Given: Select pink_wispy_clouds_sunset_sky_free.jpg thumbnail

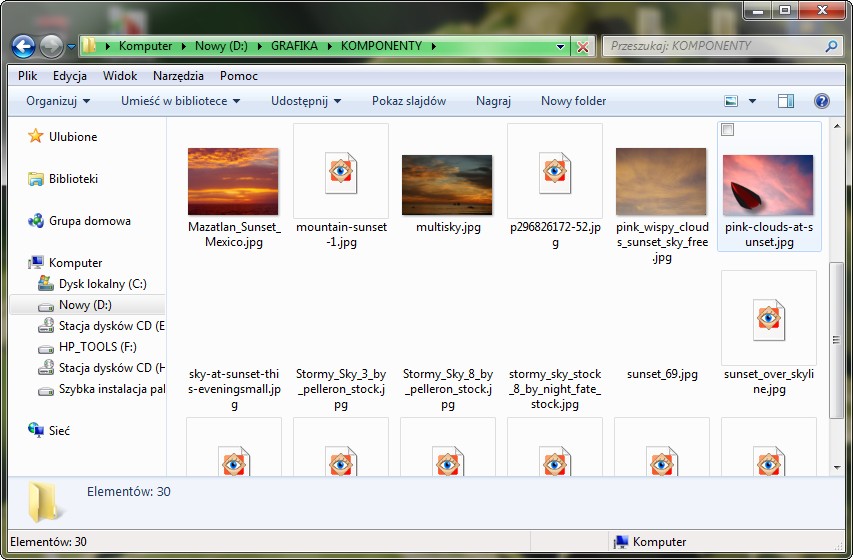Looking at the screenshot, I should (661, 181).
